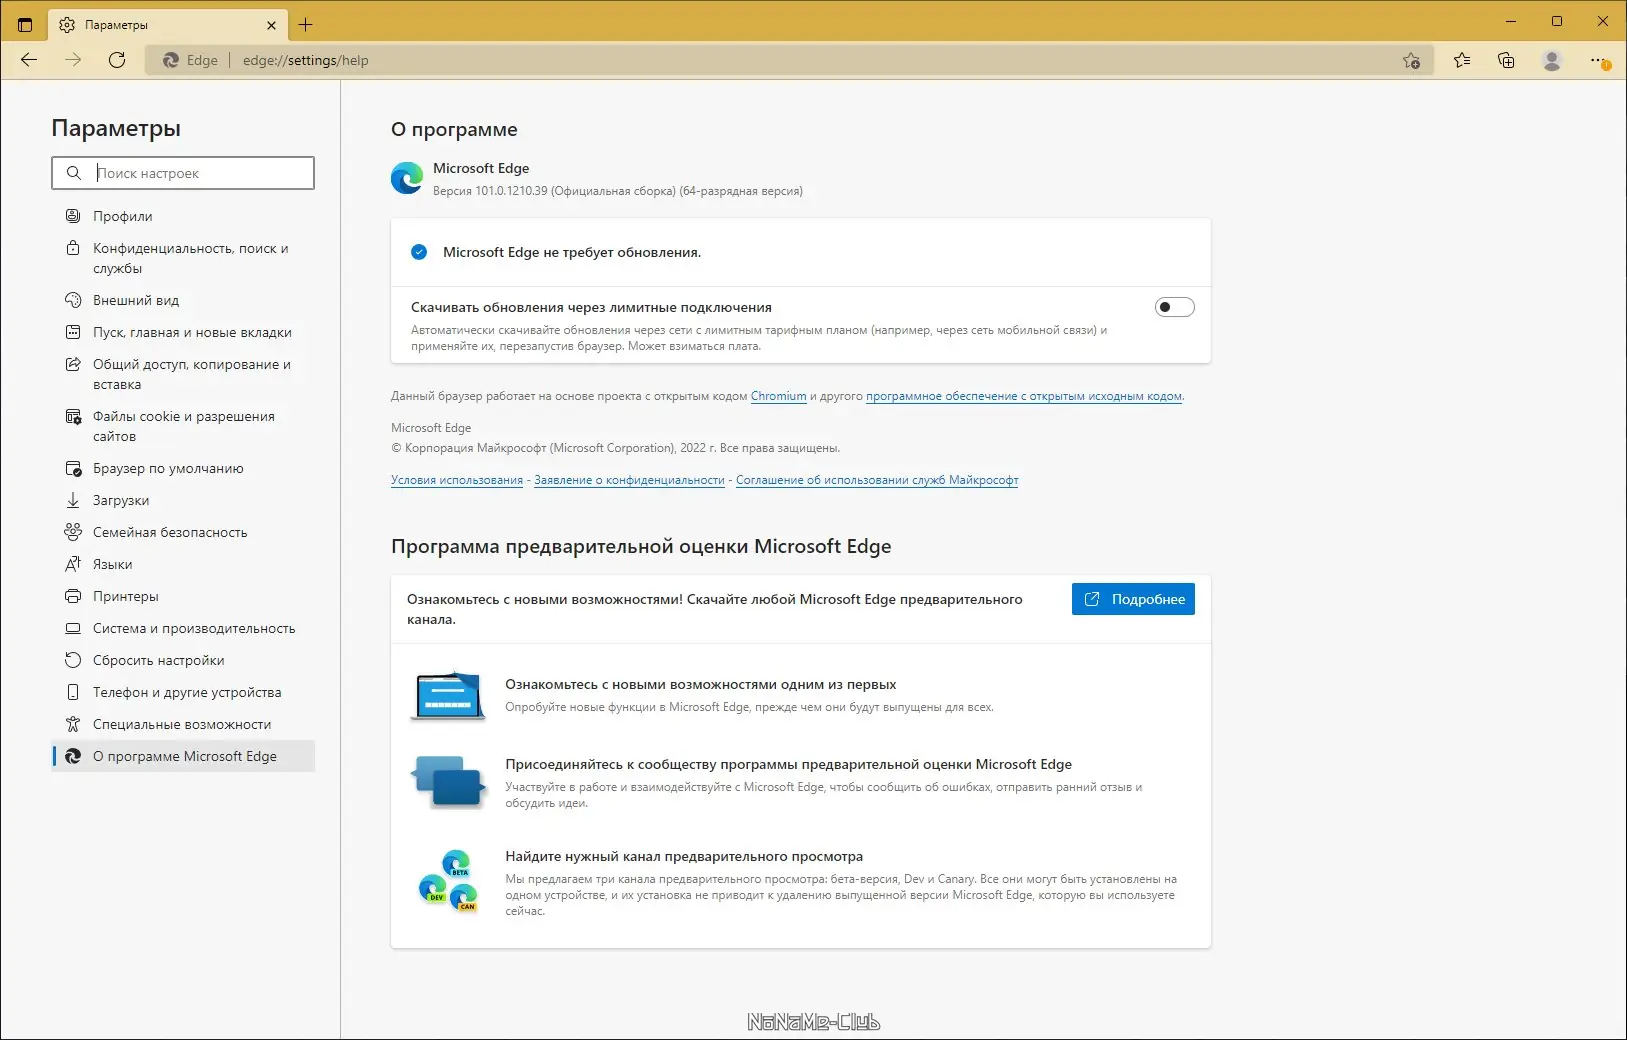1627x1040 pixels.
Task: Open Заявление о конфиденциальности link
Action: point(629,480)
